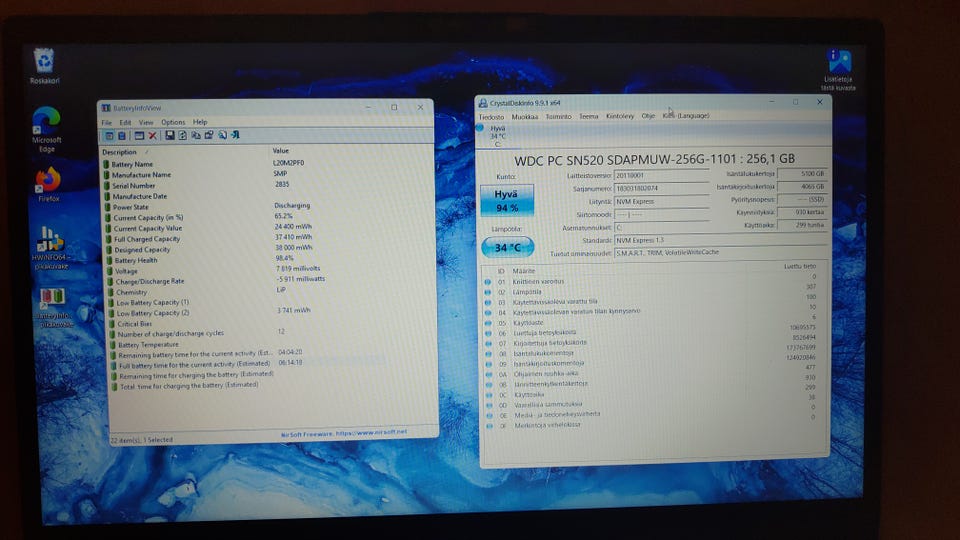960x540 pixels.
Task: Select the Power State row showing Discharging
Action: coord(268,206)
